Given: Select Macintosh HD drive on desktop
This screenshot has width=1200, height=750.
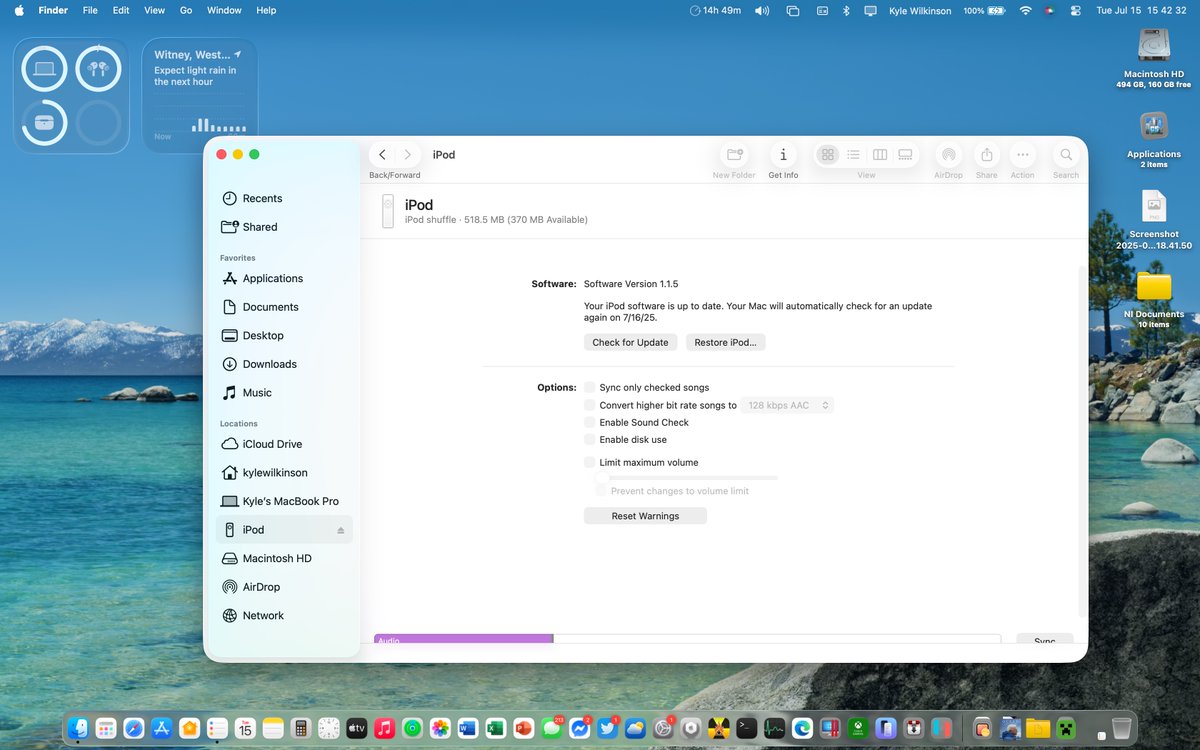Looking at the screenshot, I should click(1154, 58).
